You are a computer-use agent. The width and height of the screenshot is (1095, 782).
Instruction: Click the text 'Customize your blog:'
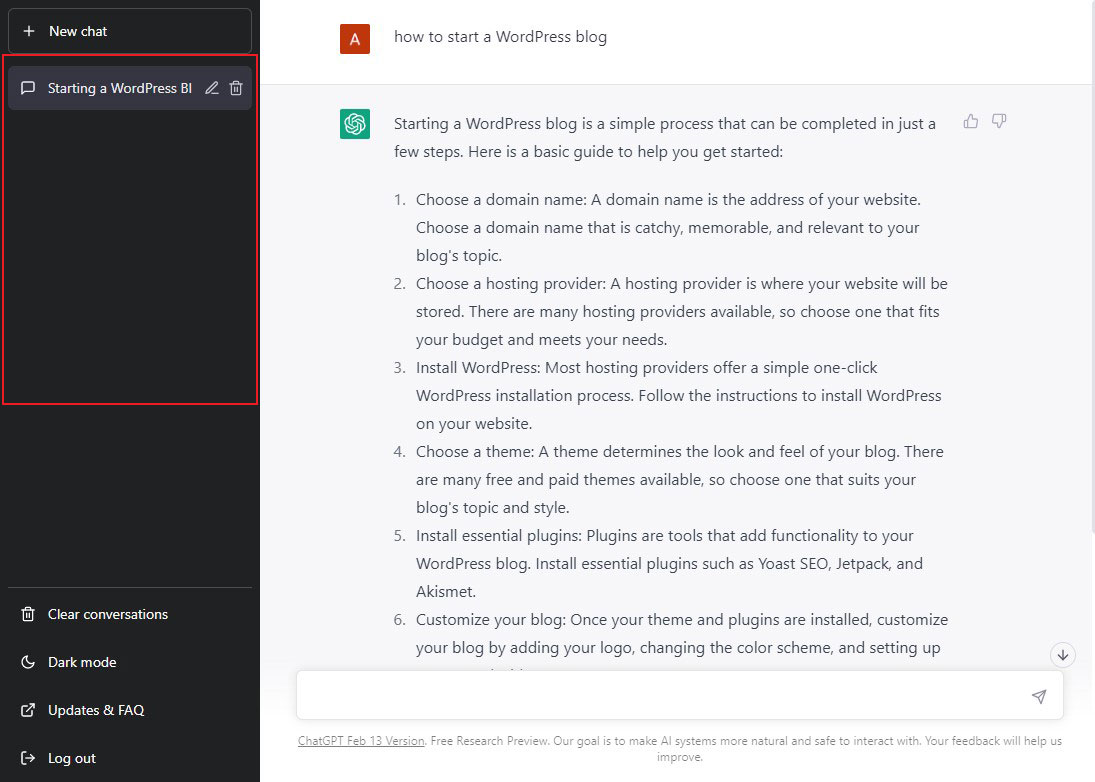492,620
